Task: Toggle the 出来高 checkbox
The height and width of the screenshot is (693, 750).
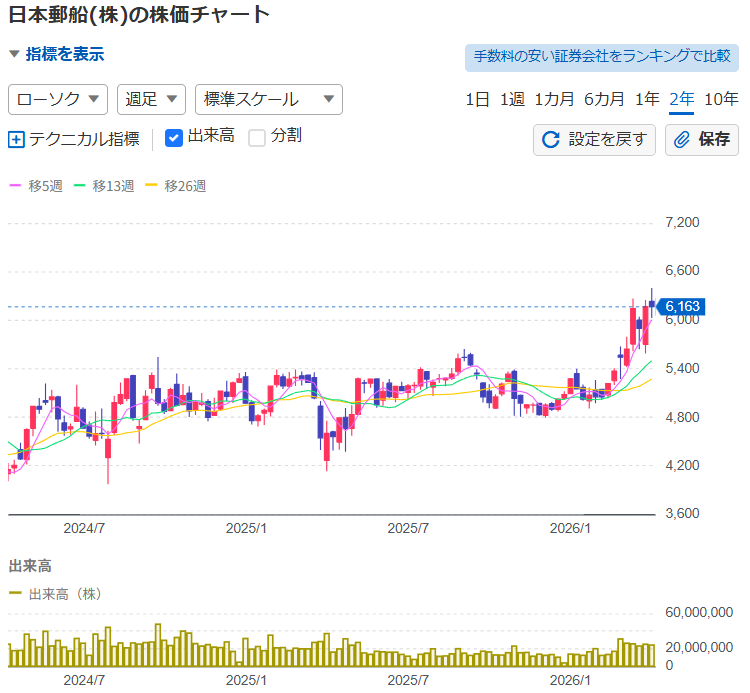Action: (x=173, y=137)
